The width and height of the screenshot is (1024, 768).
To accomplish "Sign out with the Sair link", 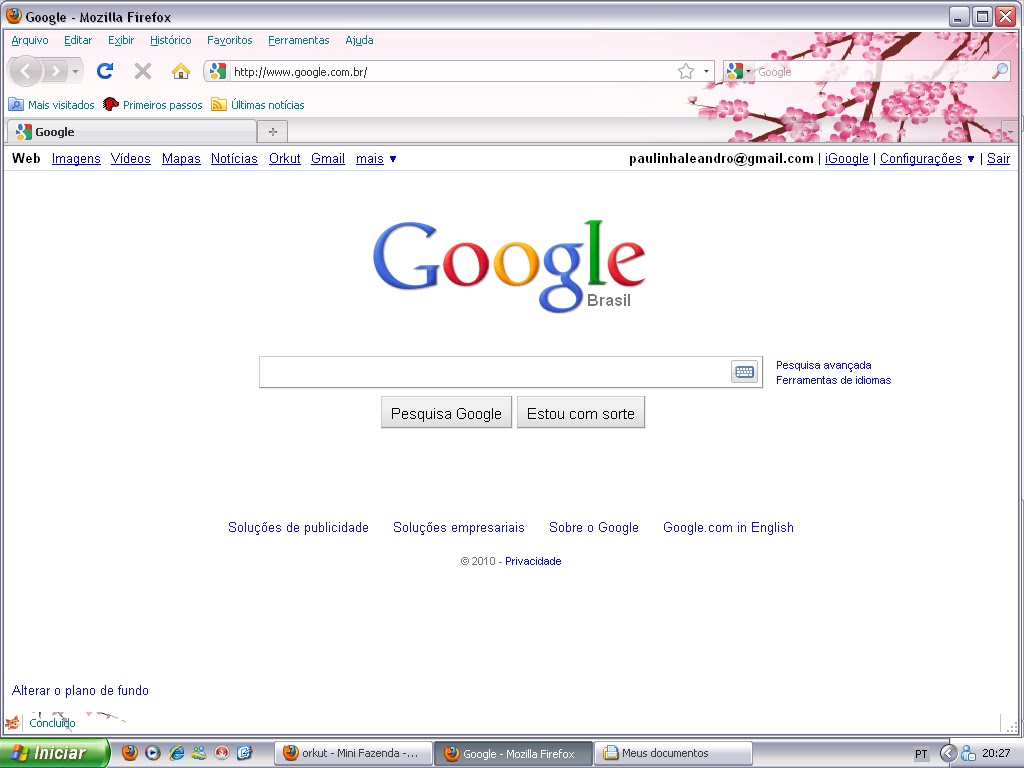I will tap(998, 159).
